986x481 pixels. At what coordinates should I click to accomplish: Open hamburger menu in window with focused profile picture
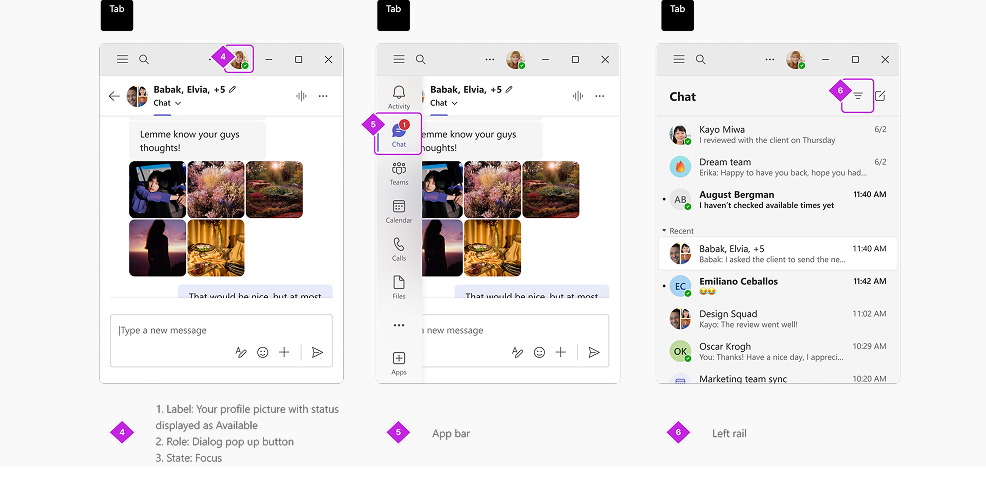(123, 59)
